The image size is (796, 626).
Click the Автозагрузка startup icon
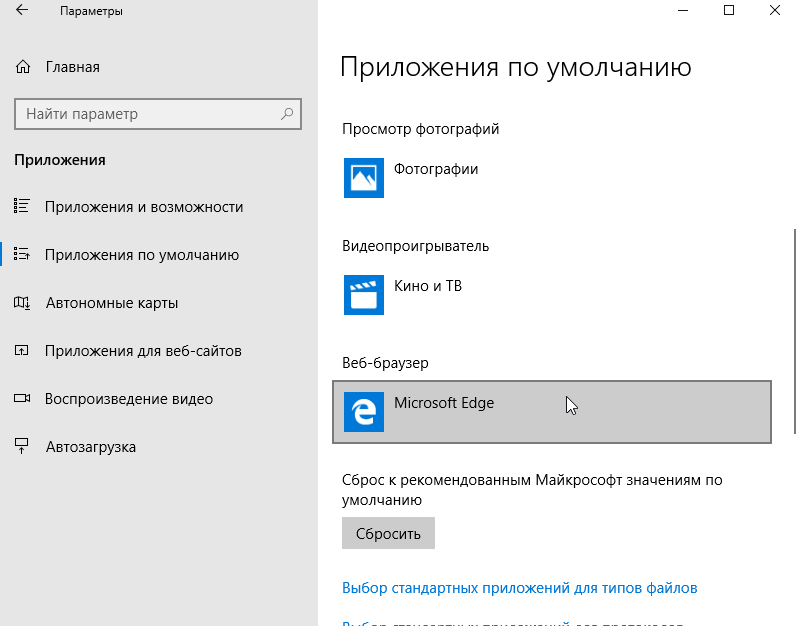(21, 446)
